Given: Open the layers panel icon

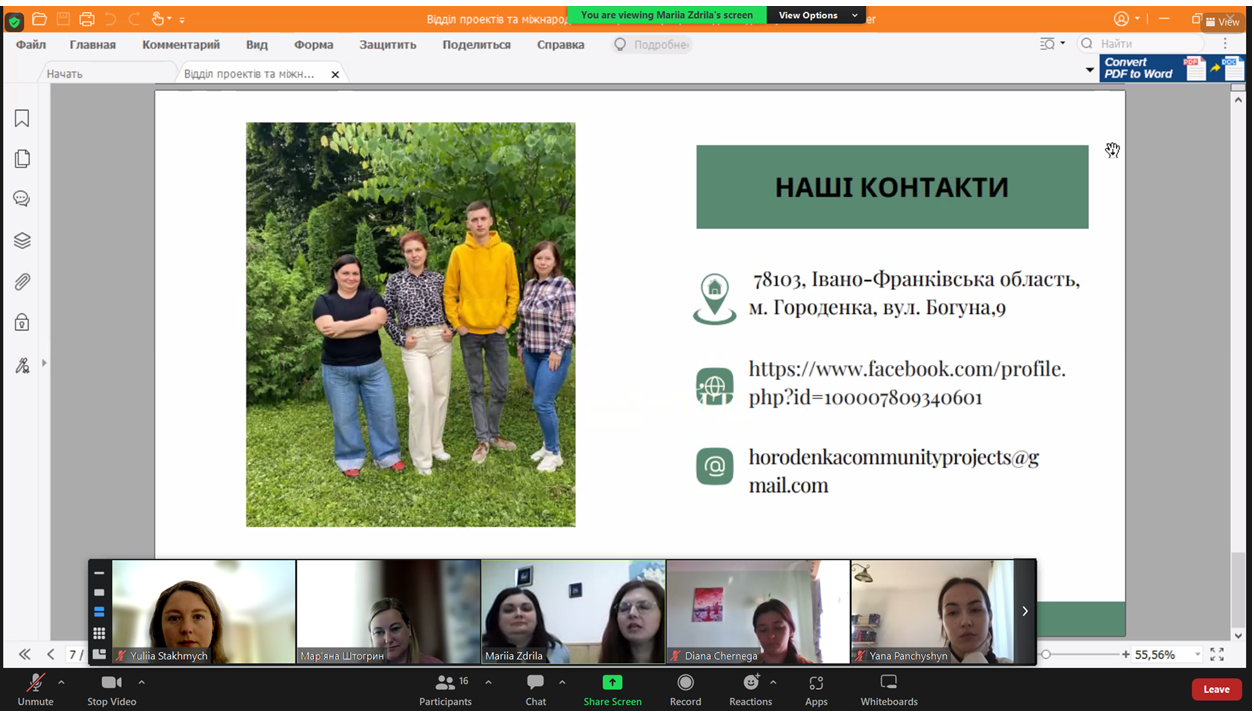Looking at the screenshot, I should (22, 241).
